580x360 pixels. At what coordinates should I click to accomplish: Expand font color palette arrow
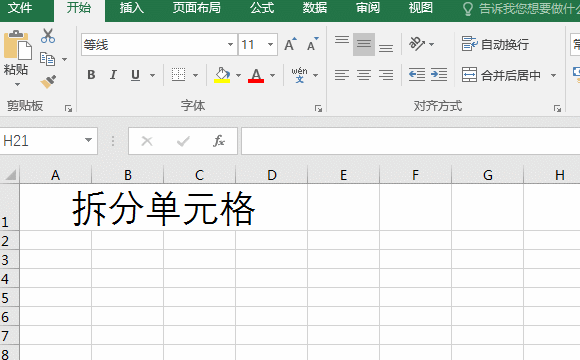point(273,75)
